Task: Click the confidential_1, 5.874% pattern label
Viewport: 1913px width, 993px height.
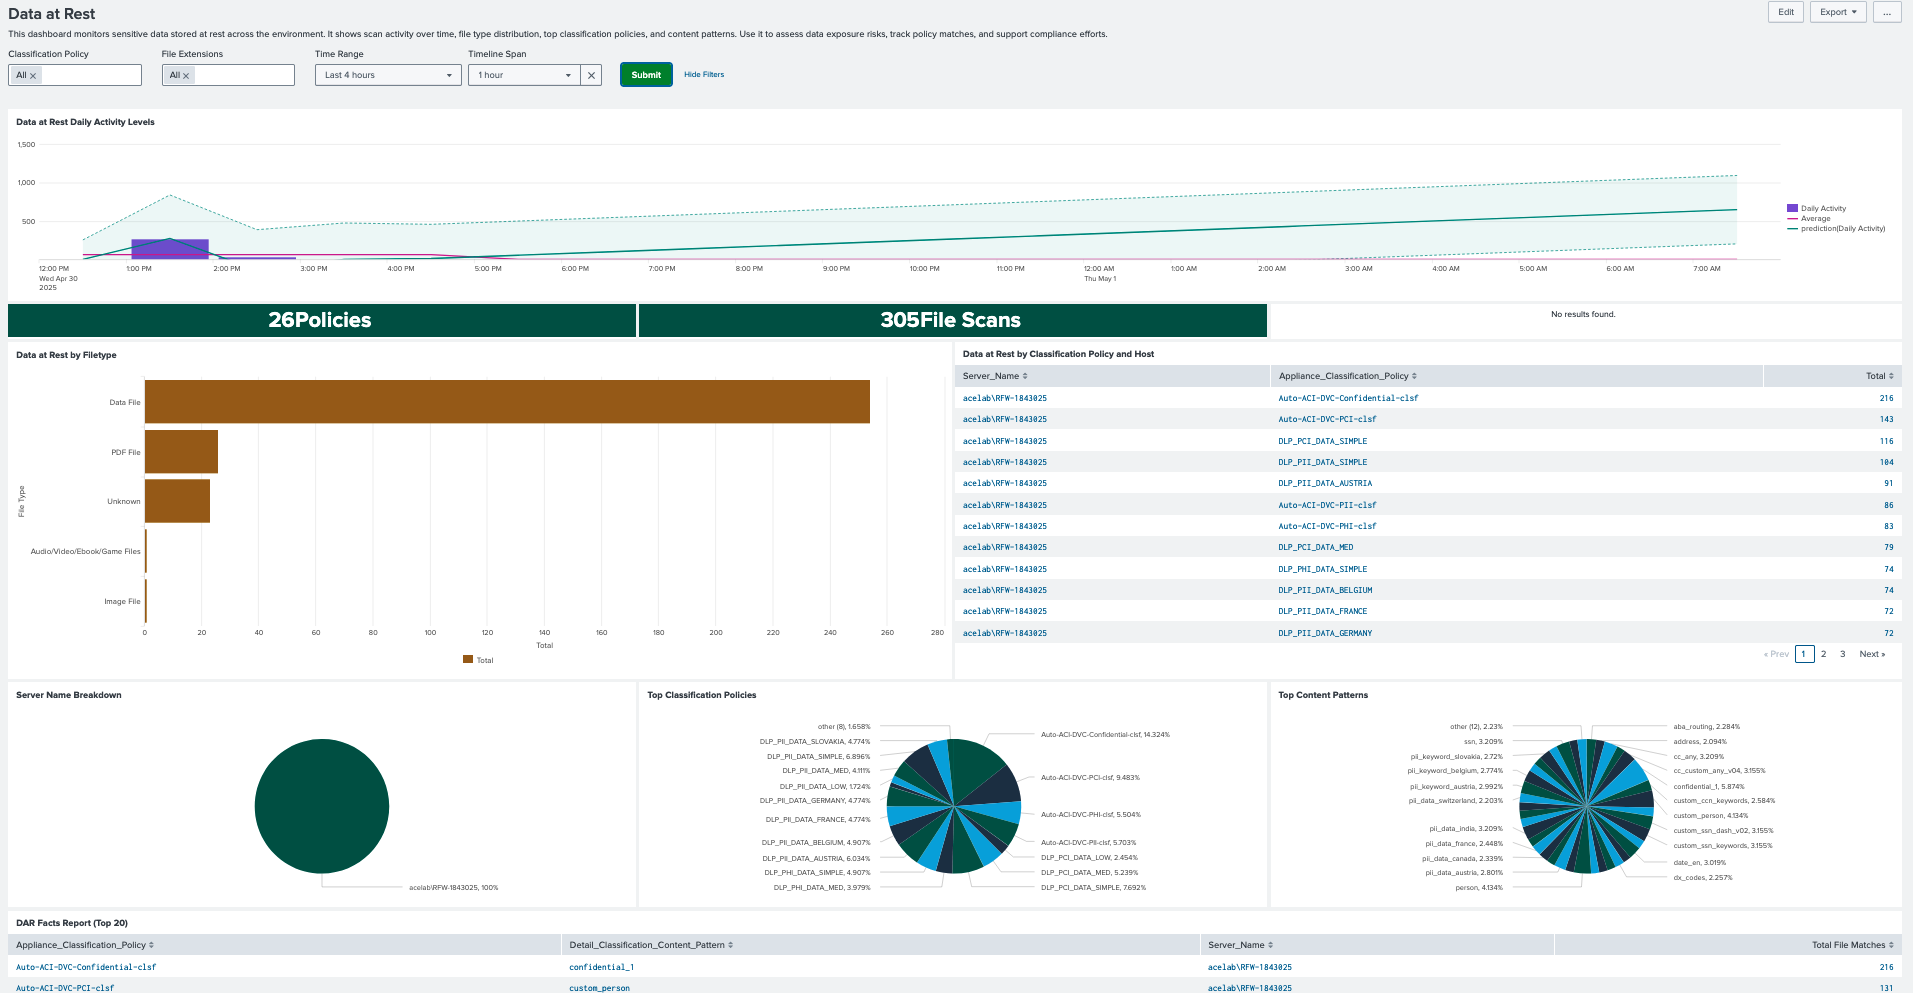Action: tap(1708, 787)
